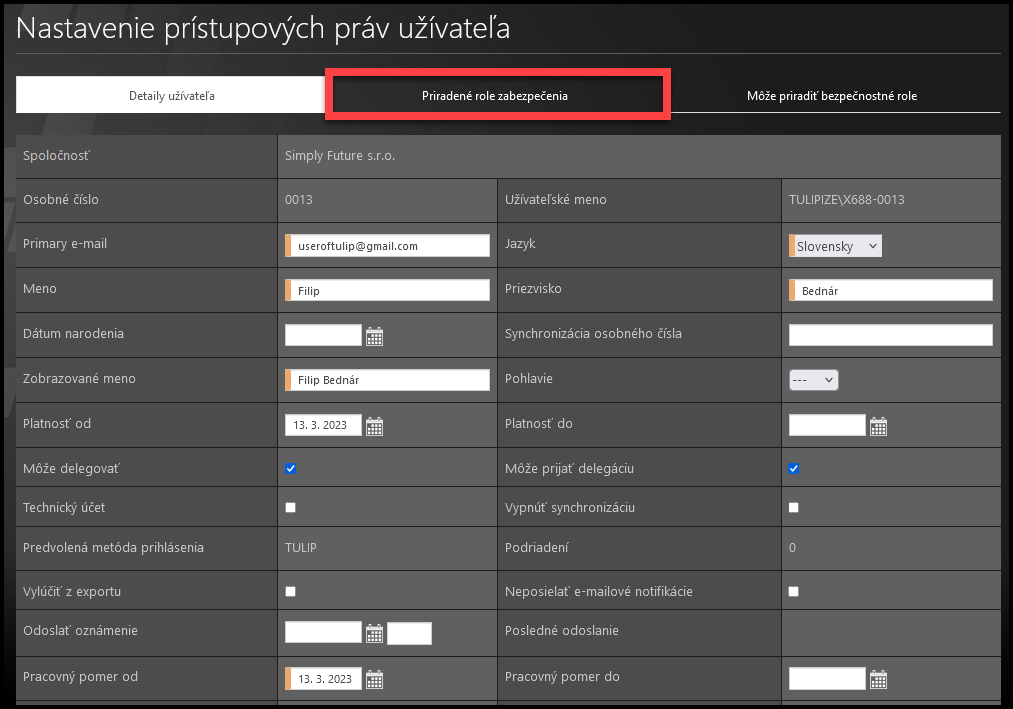Image resolution: width=1013 pixels, height=709 pixels.
Task: Click calendar icon beside Odoslať oznámenie
Action: point(374,633)
